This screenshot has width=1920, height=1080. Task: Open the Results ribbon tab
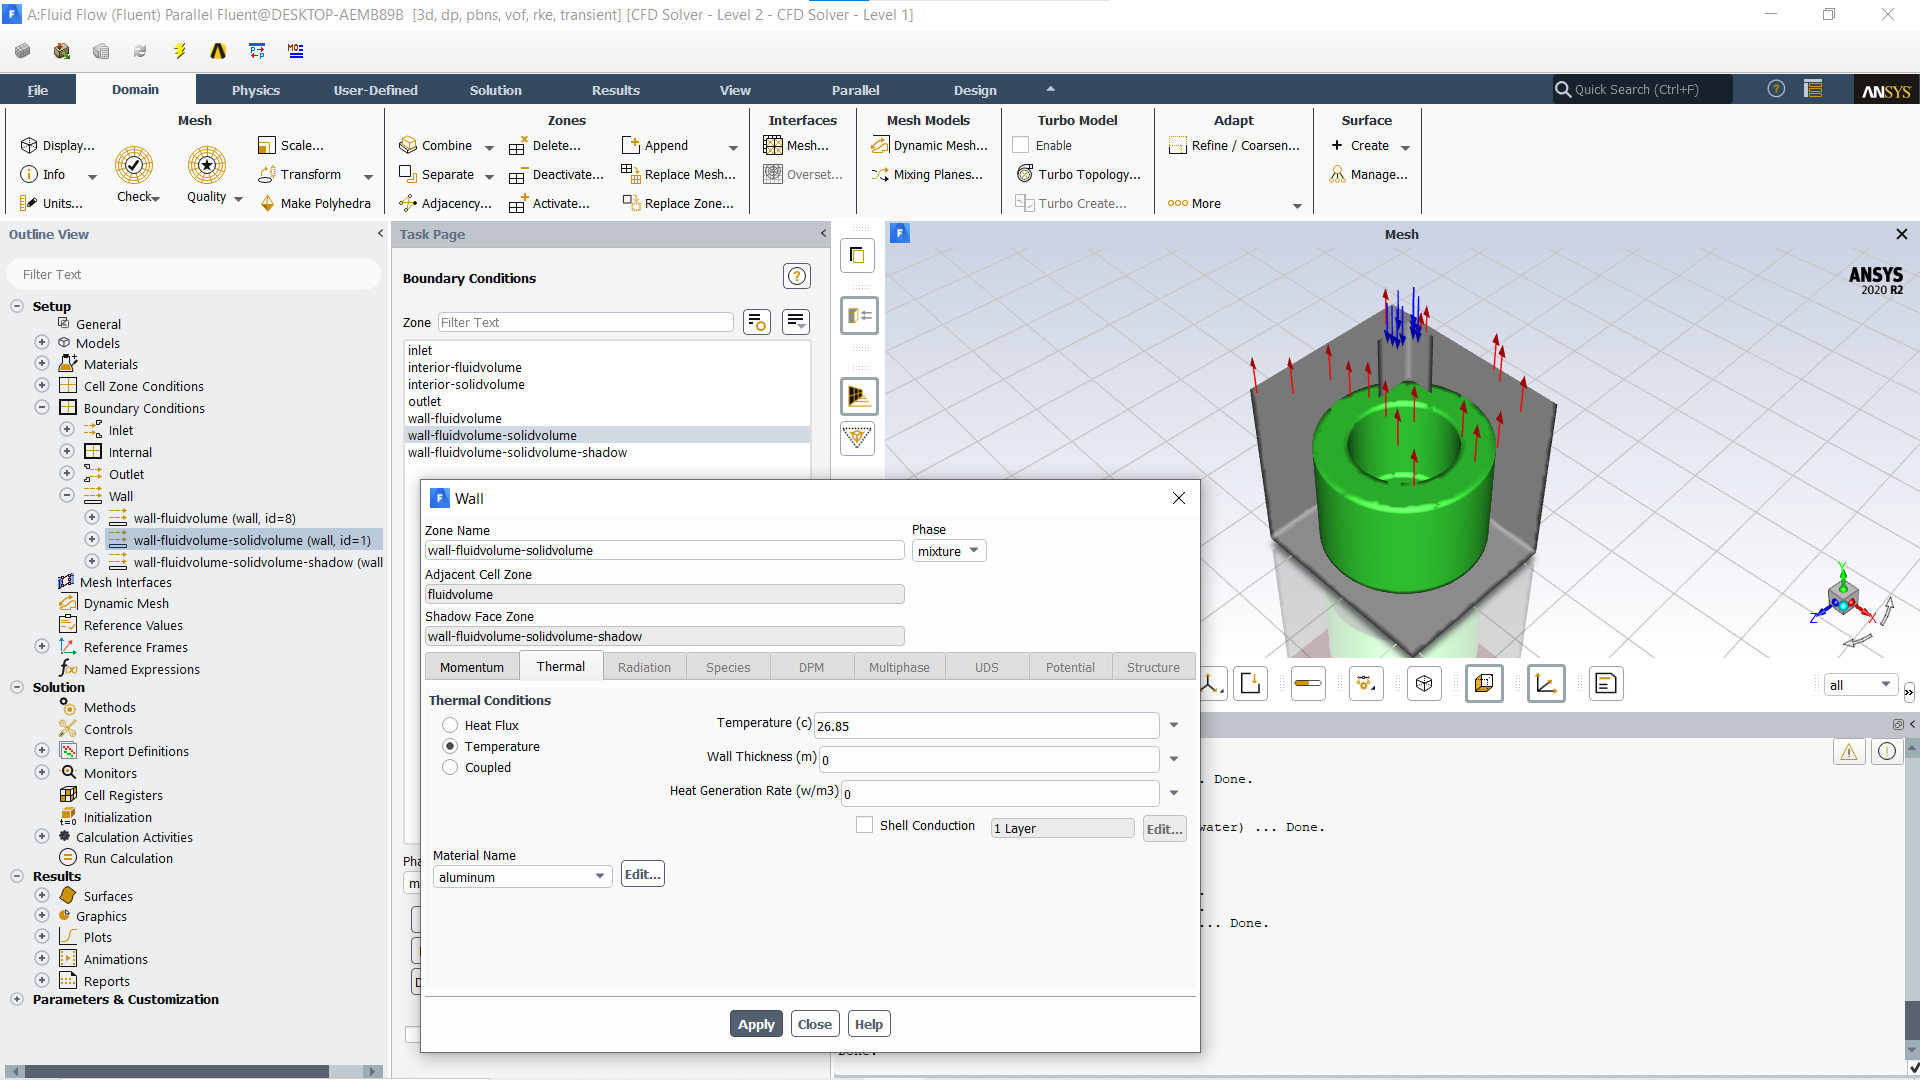(x=616, y=90)
